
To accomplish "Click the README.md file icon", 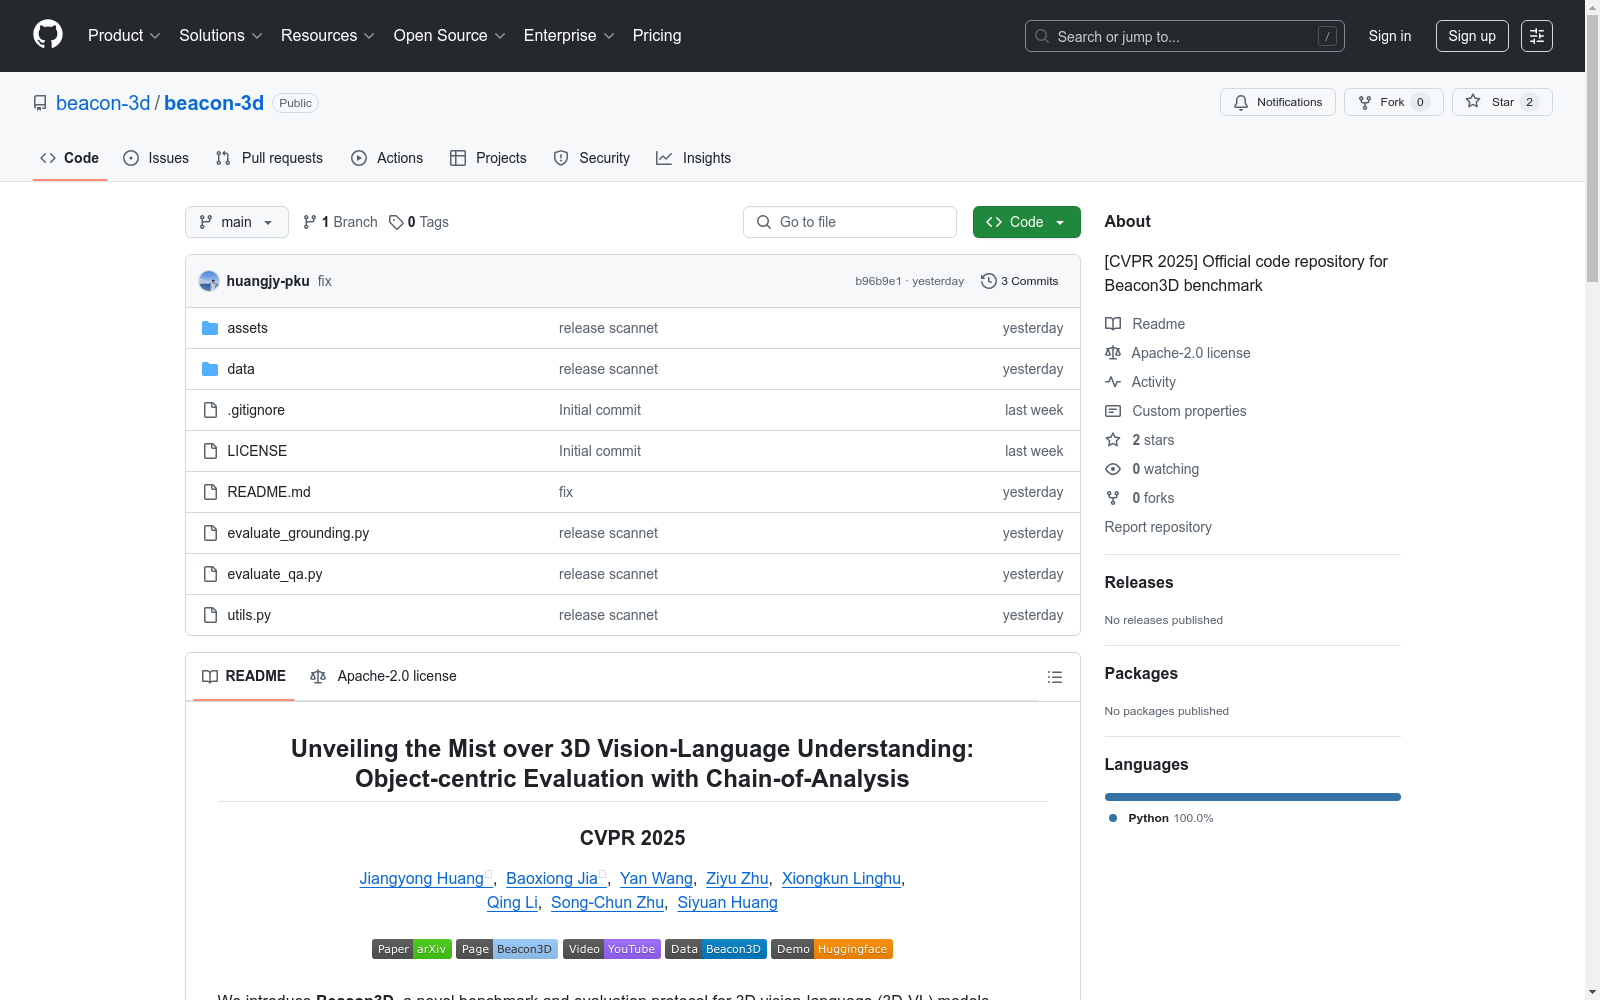I will pyautogui.click(x=210, y=492).
